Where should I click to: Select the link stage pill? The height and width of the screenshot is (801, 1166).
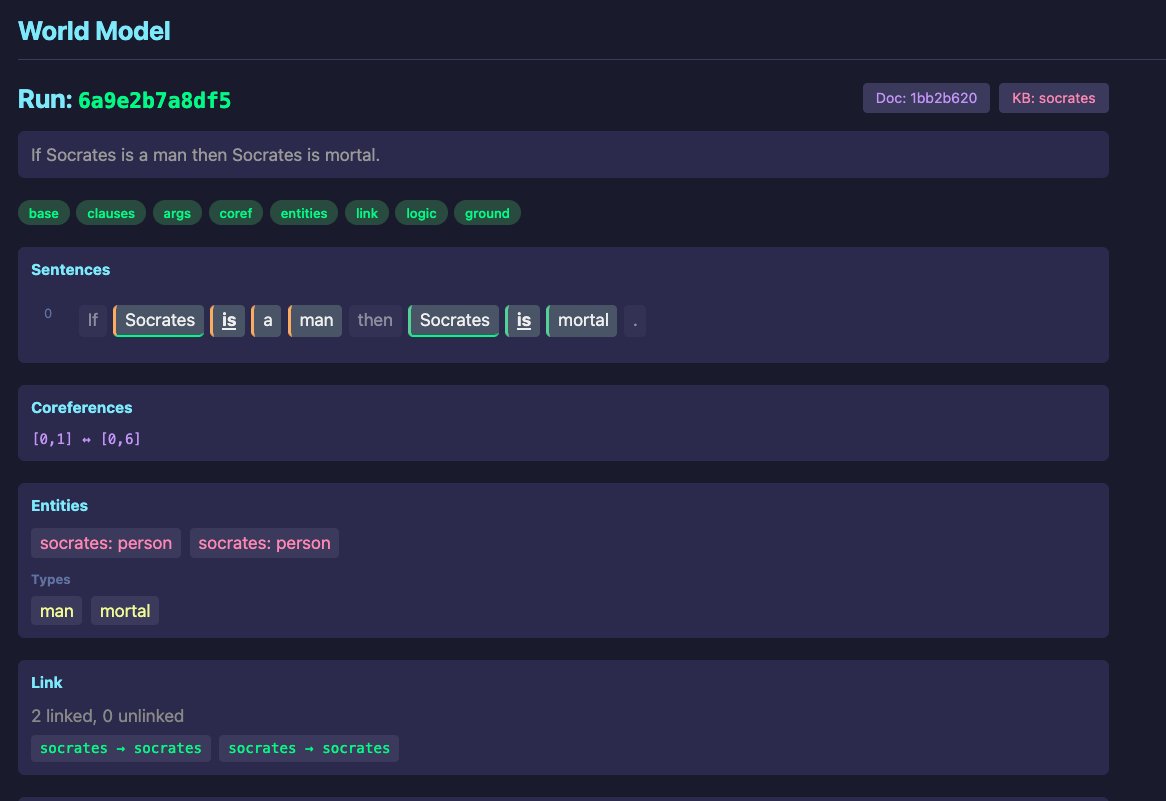point(367,213)
